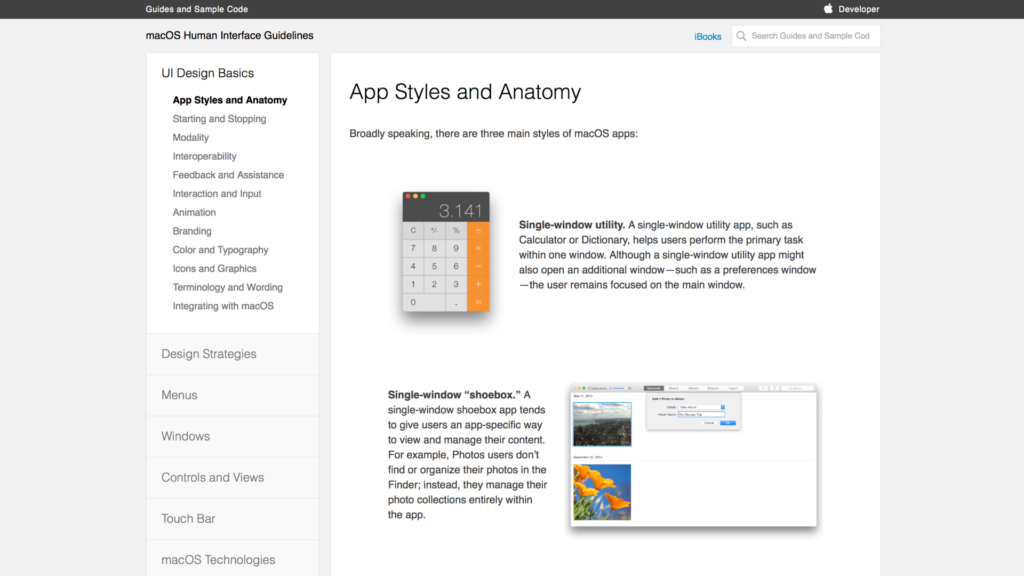The width and height of the screenshot is (1024, 576).
Task: Open Integrating with macOS page
Action: [x=223, y=306]
